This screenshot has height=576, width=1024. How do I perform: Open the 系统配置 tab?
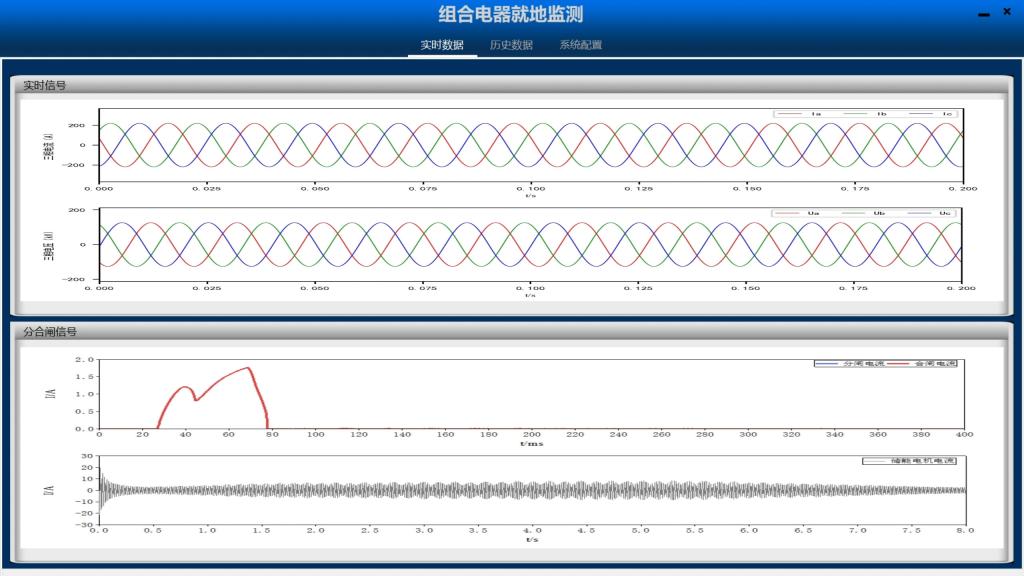(580, 44)
